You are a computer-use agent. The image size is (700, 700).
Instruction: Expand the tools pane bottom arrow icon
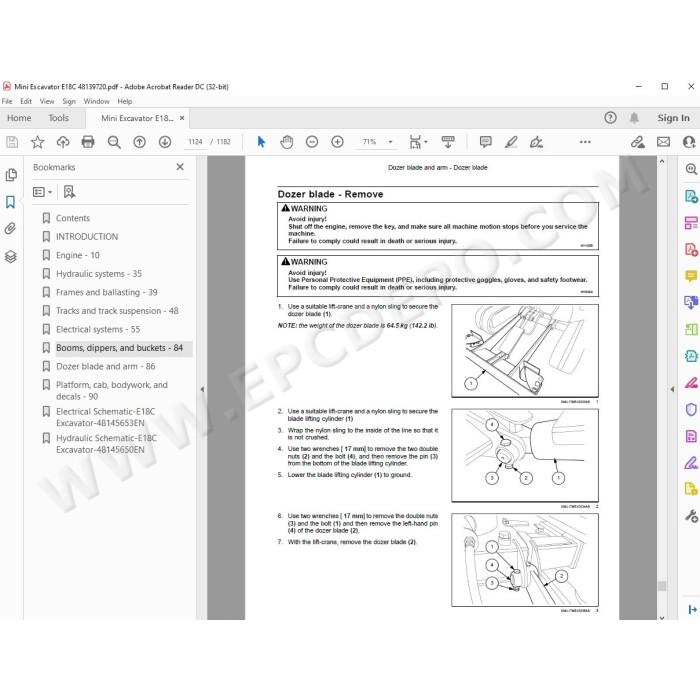[692, 609]
